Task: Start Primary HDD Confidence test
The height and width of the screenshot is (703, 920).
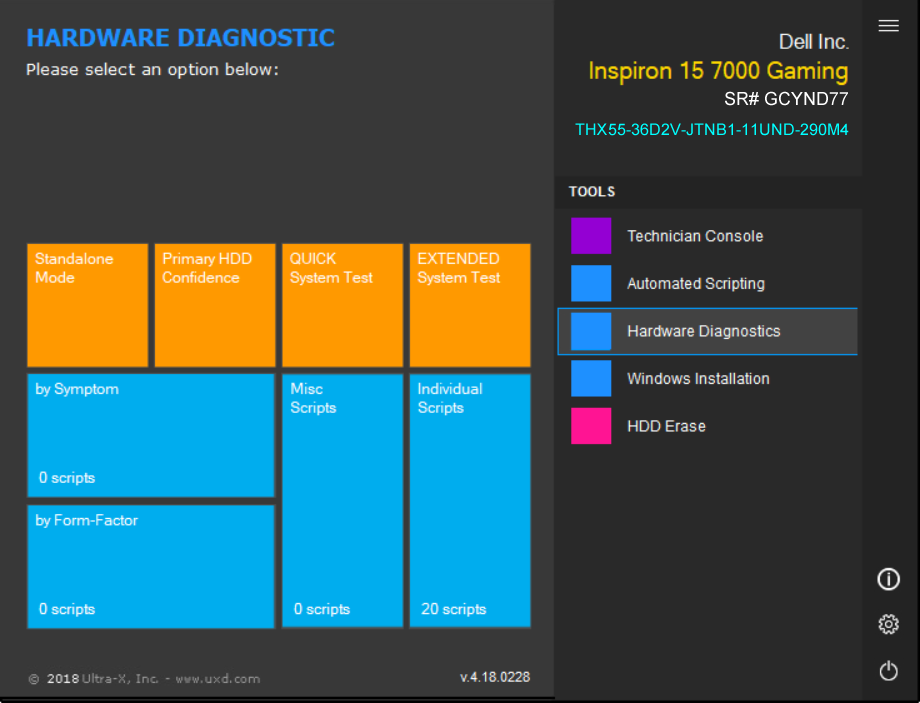Action: 215,305
